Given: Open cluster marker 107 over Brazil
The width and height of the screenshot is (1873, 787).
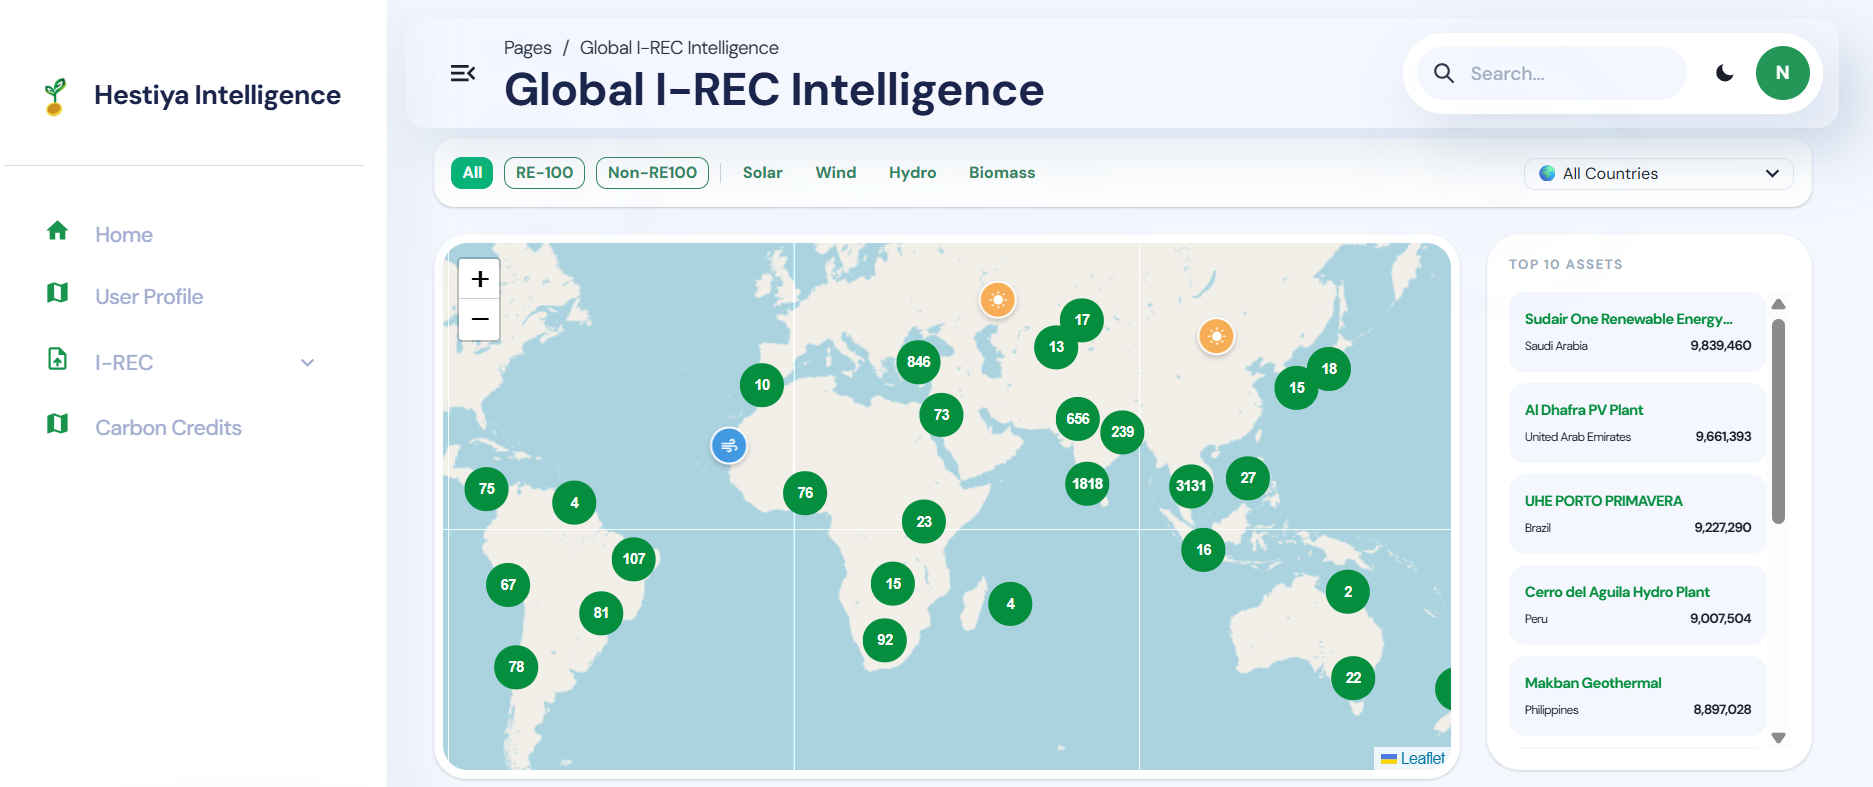Looking at the screenshot, I should click(634, 559).
